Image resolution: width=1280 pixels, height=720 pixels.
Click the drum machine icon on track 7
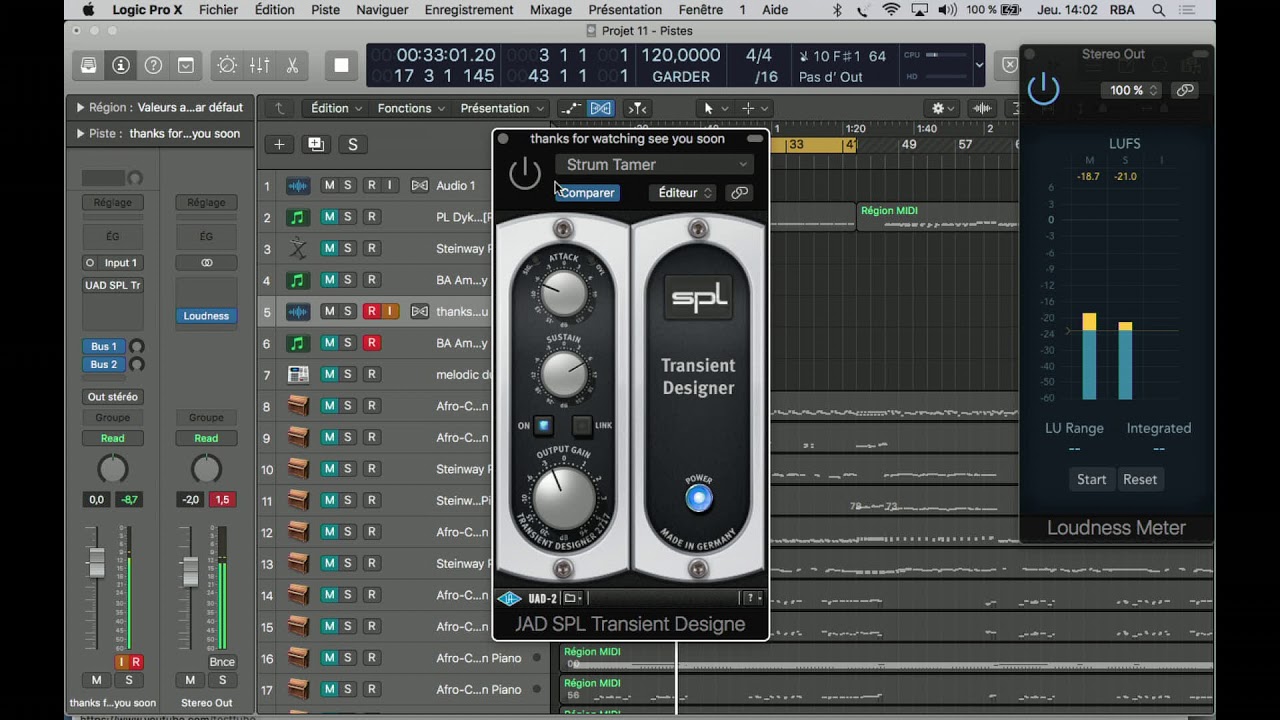[x=298, y=375]
